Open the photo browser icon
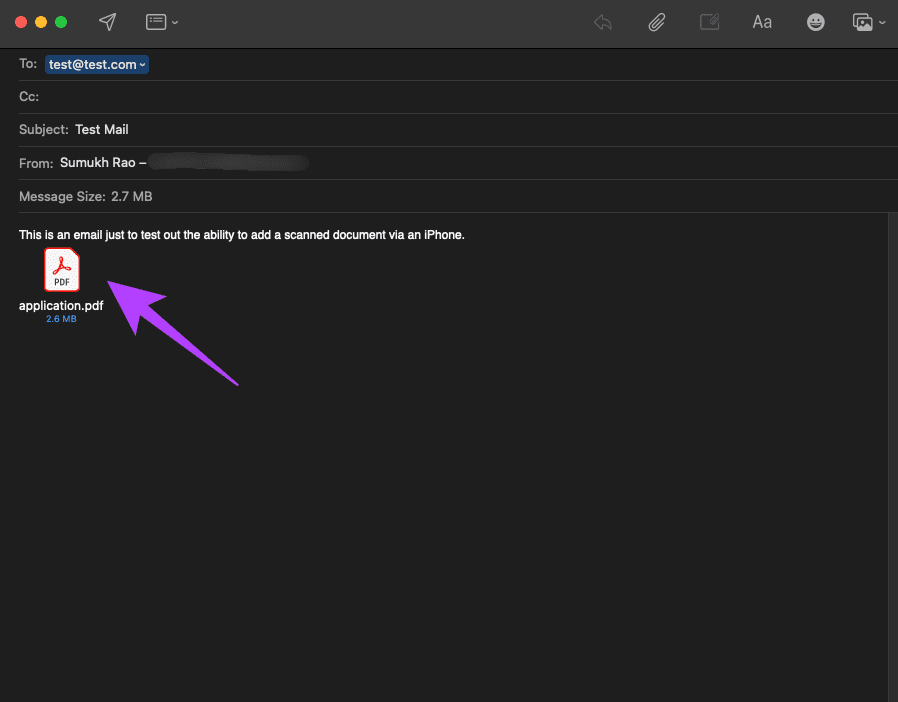Viewport: 898px width, 702px height. tap(862, 22)
